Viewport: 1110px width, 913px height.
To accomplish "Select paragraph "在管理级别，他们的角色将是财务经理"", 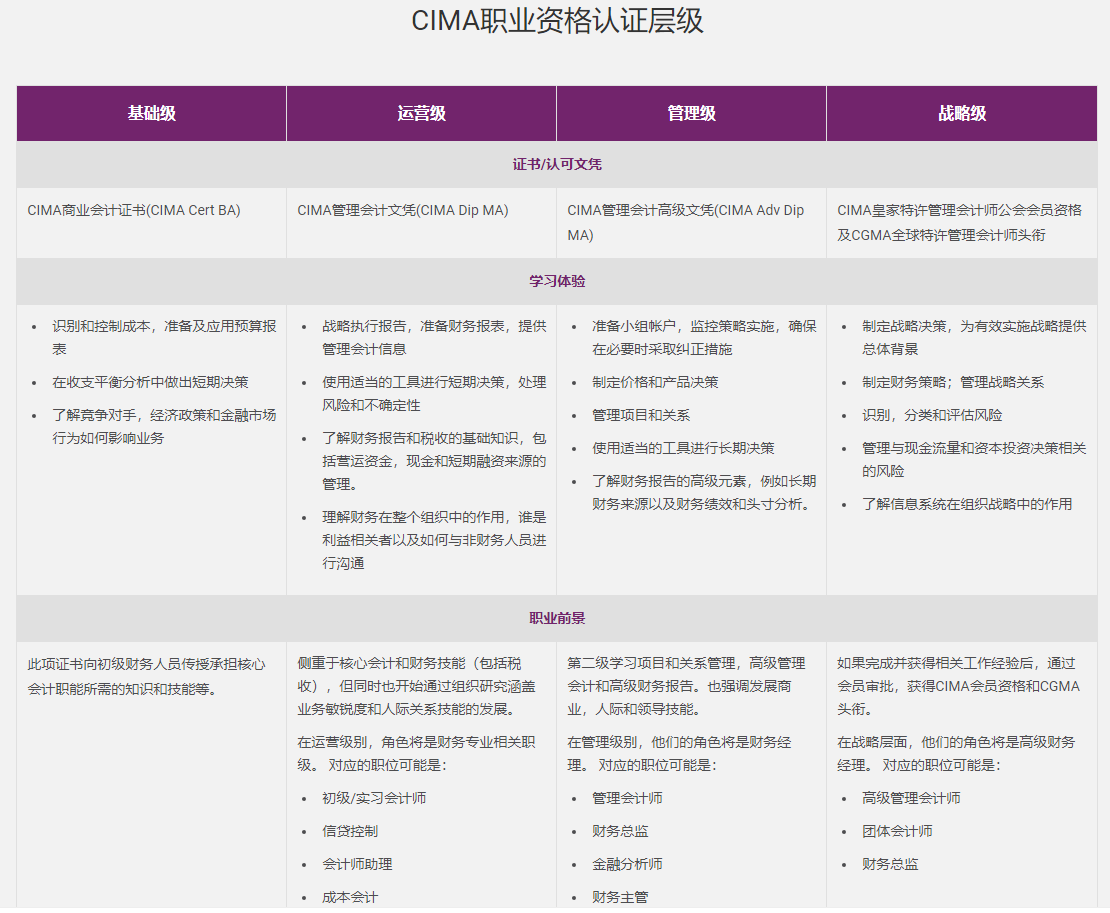I will pos(679,754).
